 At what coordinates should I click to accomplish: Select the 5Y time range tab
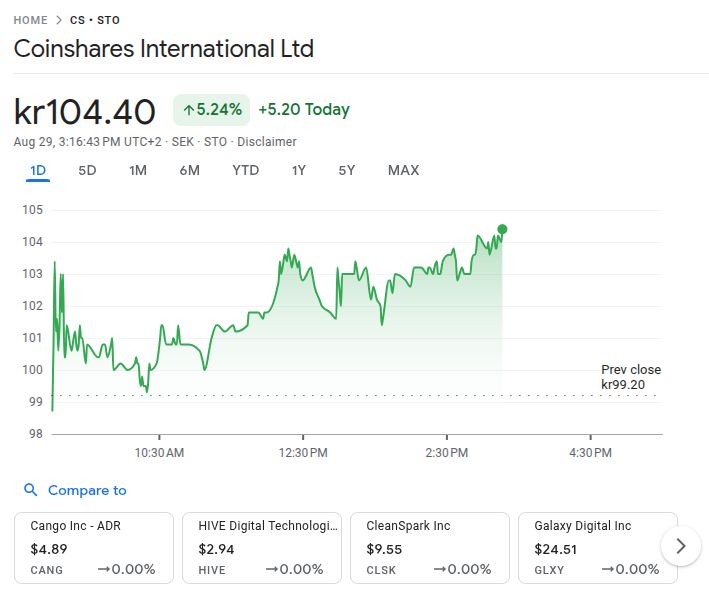[347, 170]
